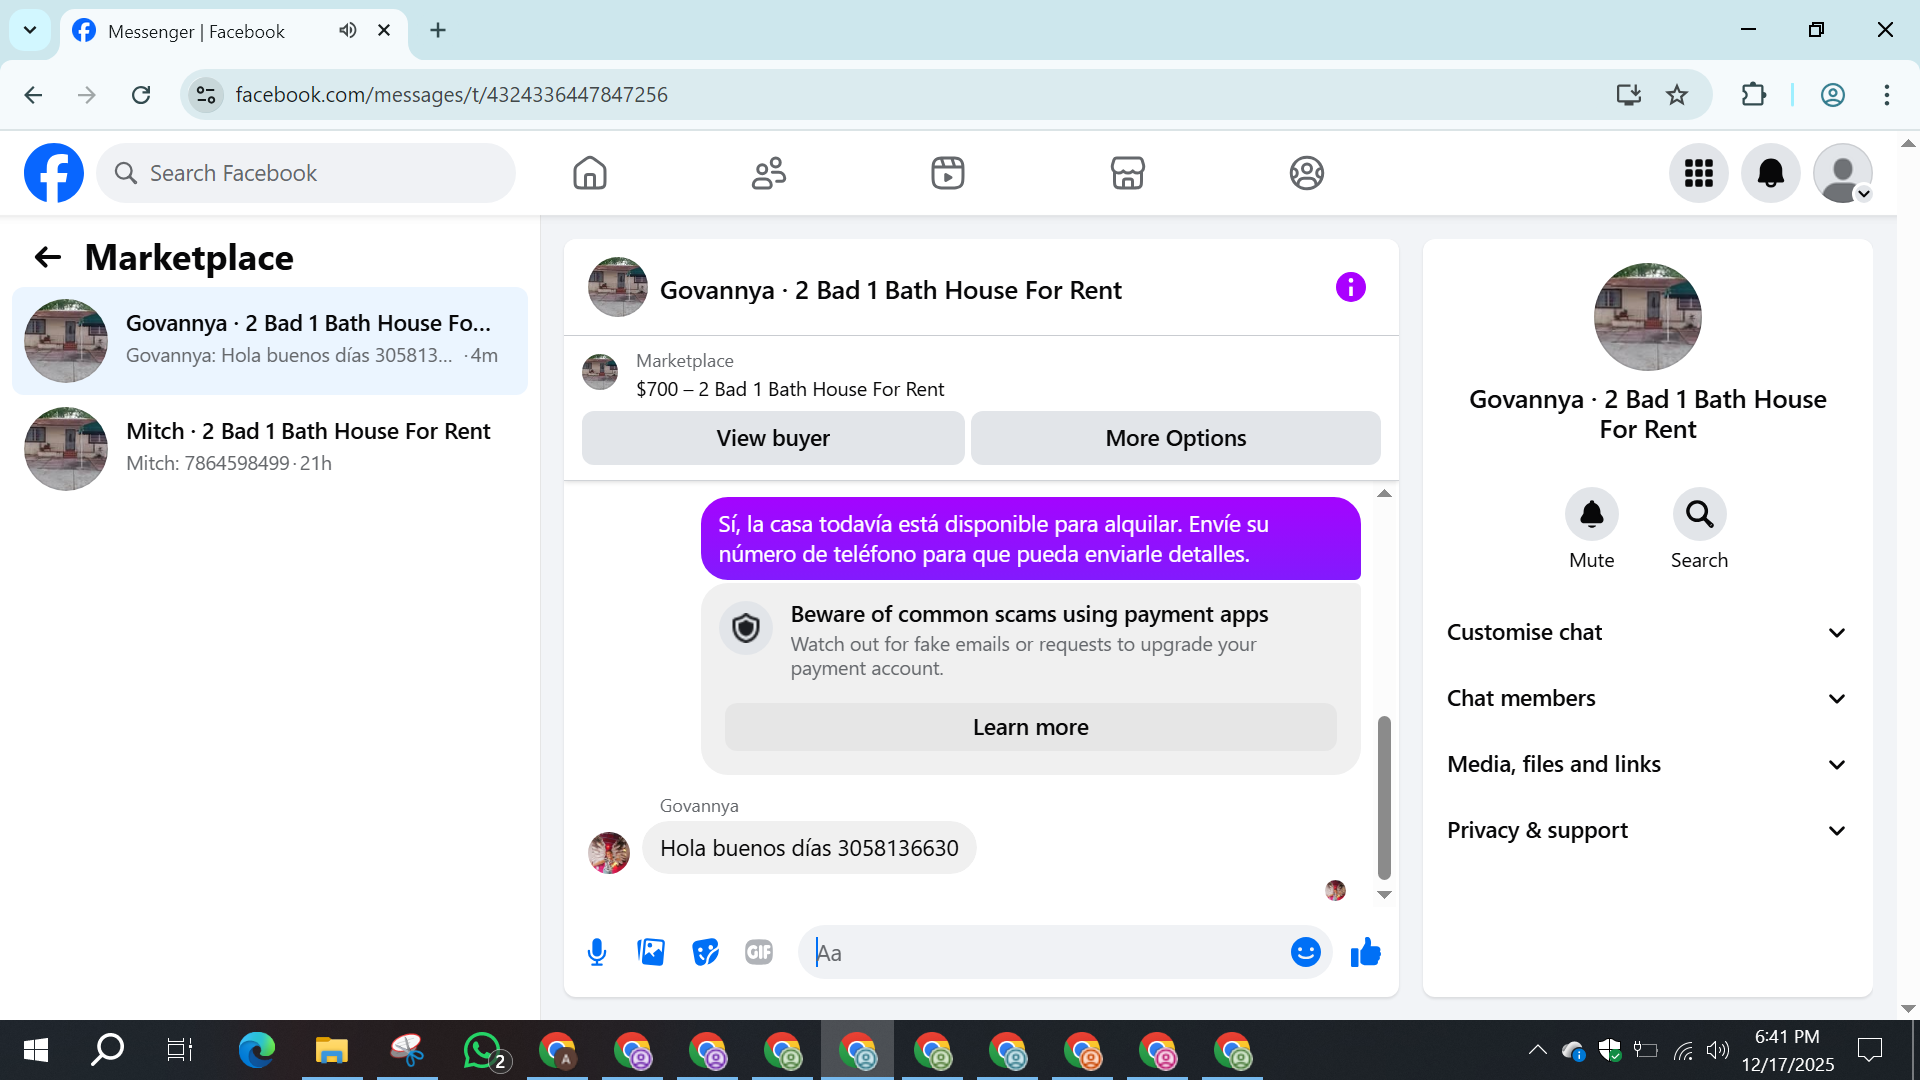Click the chat message scrollbar
This screenshot has height=1080, width=1920.
click(1384, 796)
